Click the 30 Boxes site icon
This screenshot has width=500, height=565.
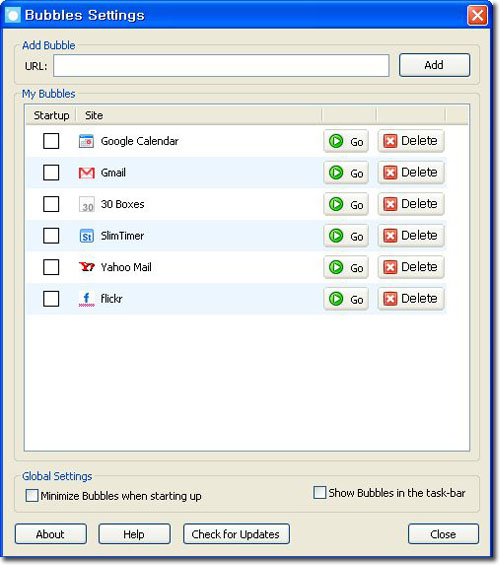(86, 204)
